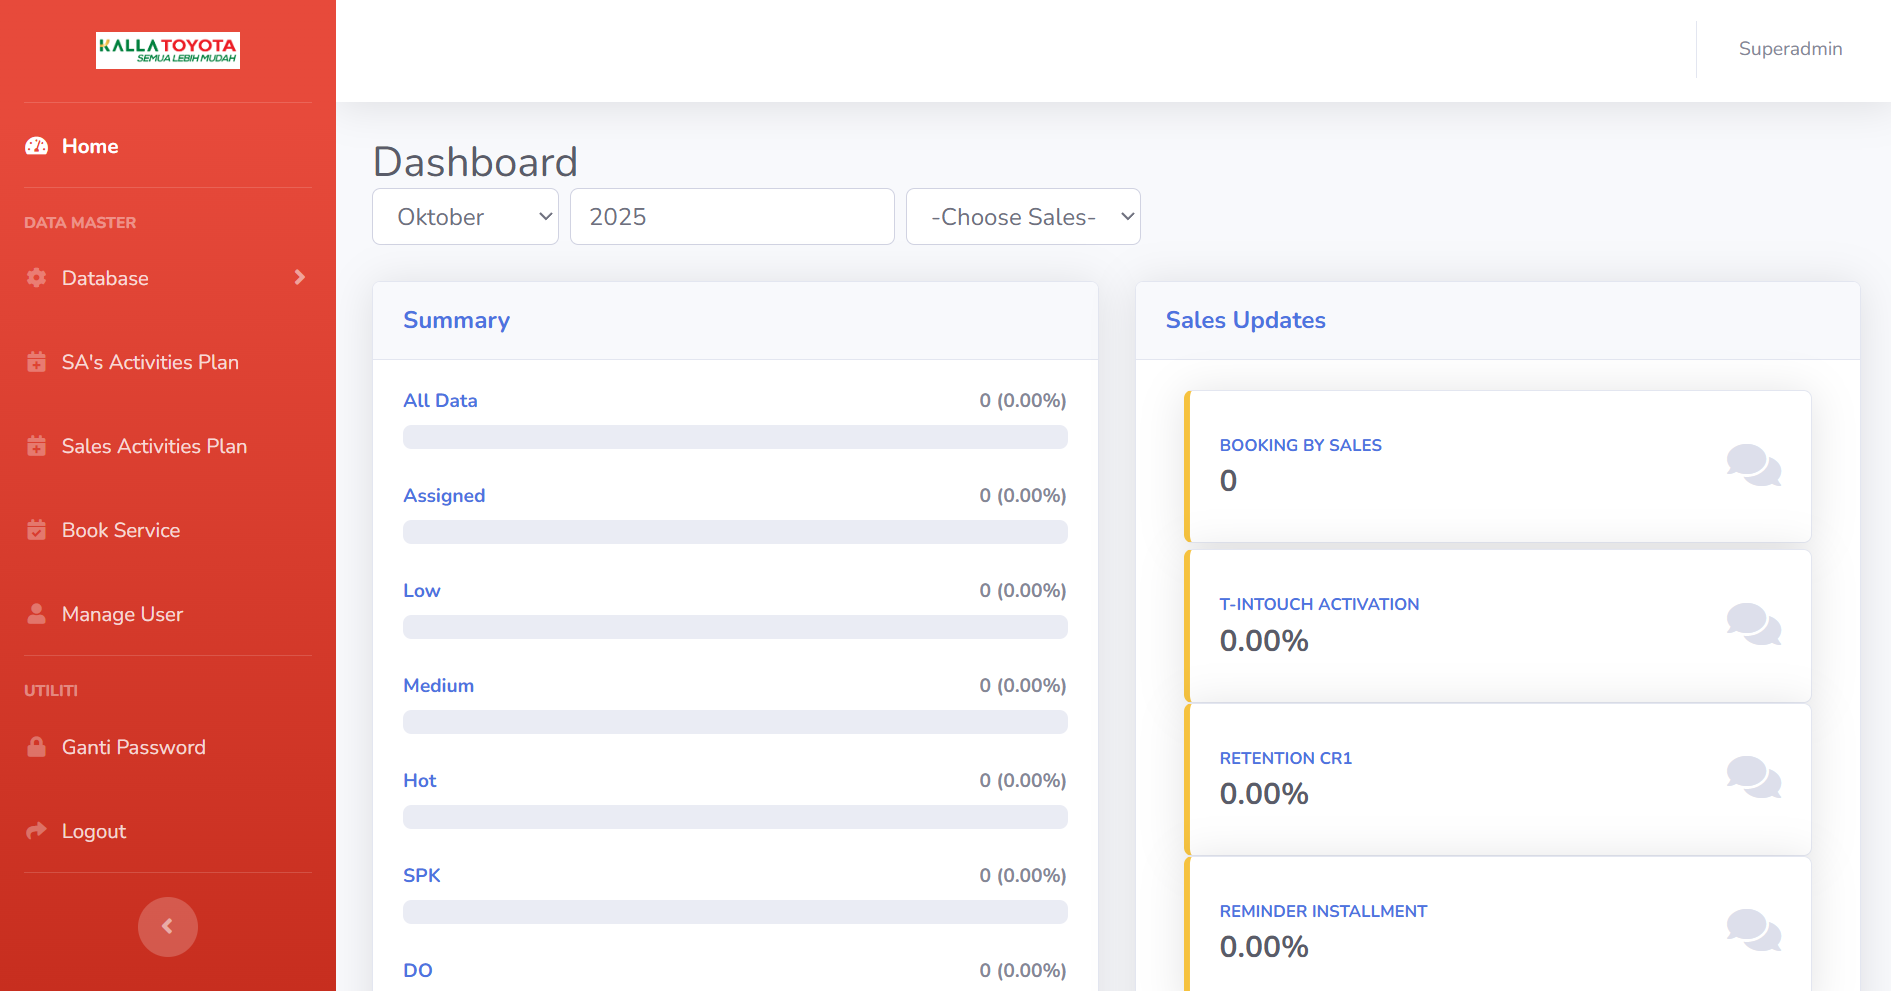Click the T-INTOUCH ACTIVATION card

[x=1497, y=625]
